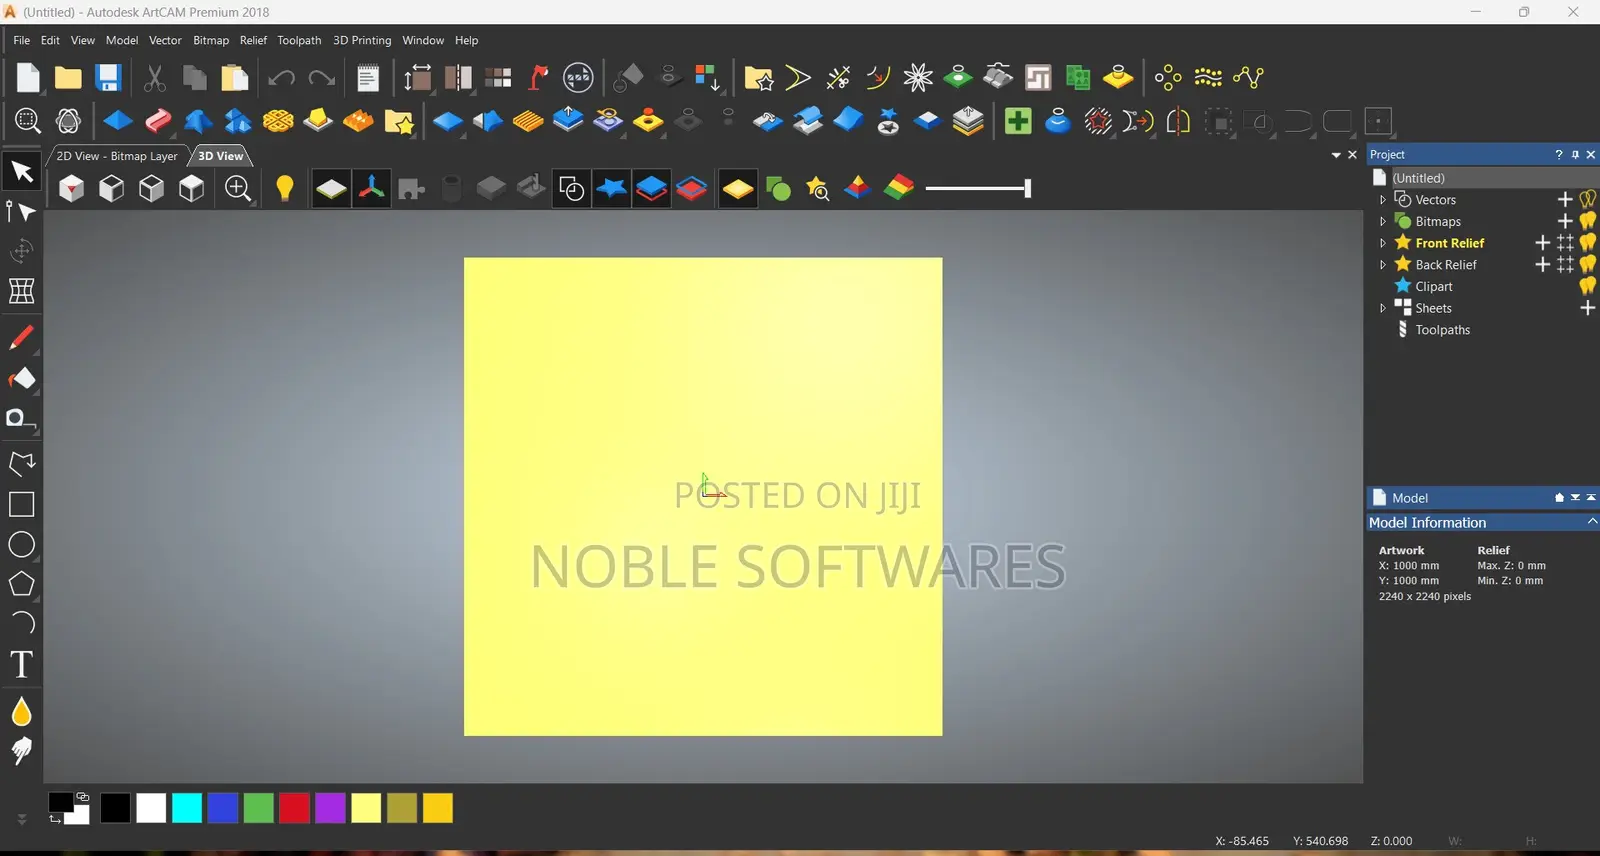This screenshot has height=856, width=1600.
Task: Open the green plus Add Relief icon
Action: click(x=1018, y=121)
